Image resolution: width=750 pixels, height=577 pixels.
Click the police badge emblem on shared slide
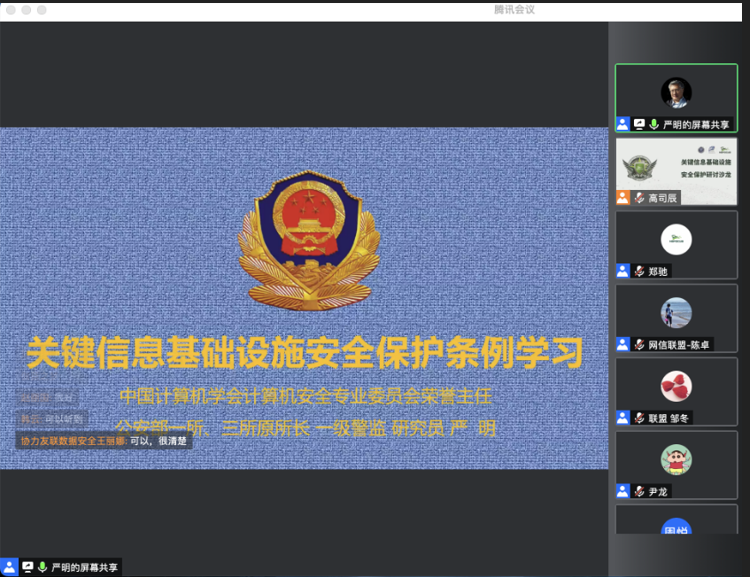pyautogui.click(x=309, y=241)
